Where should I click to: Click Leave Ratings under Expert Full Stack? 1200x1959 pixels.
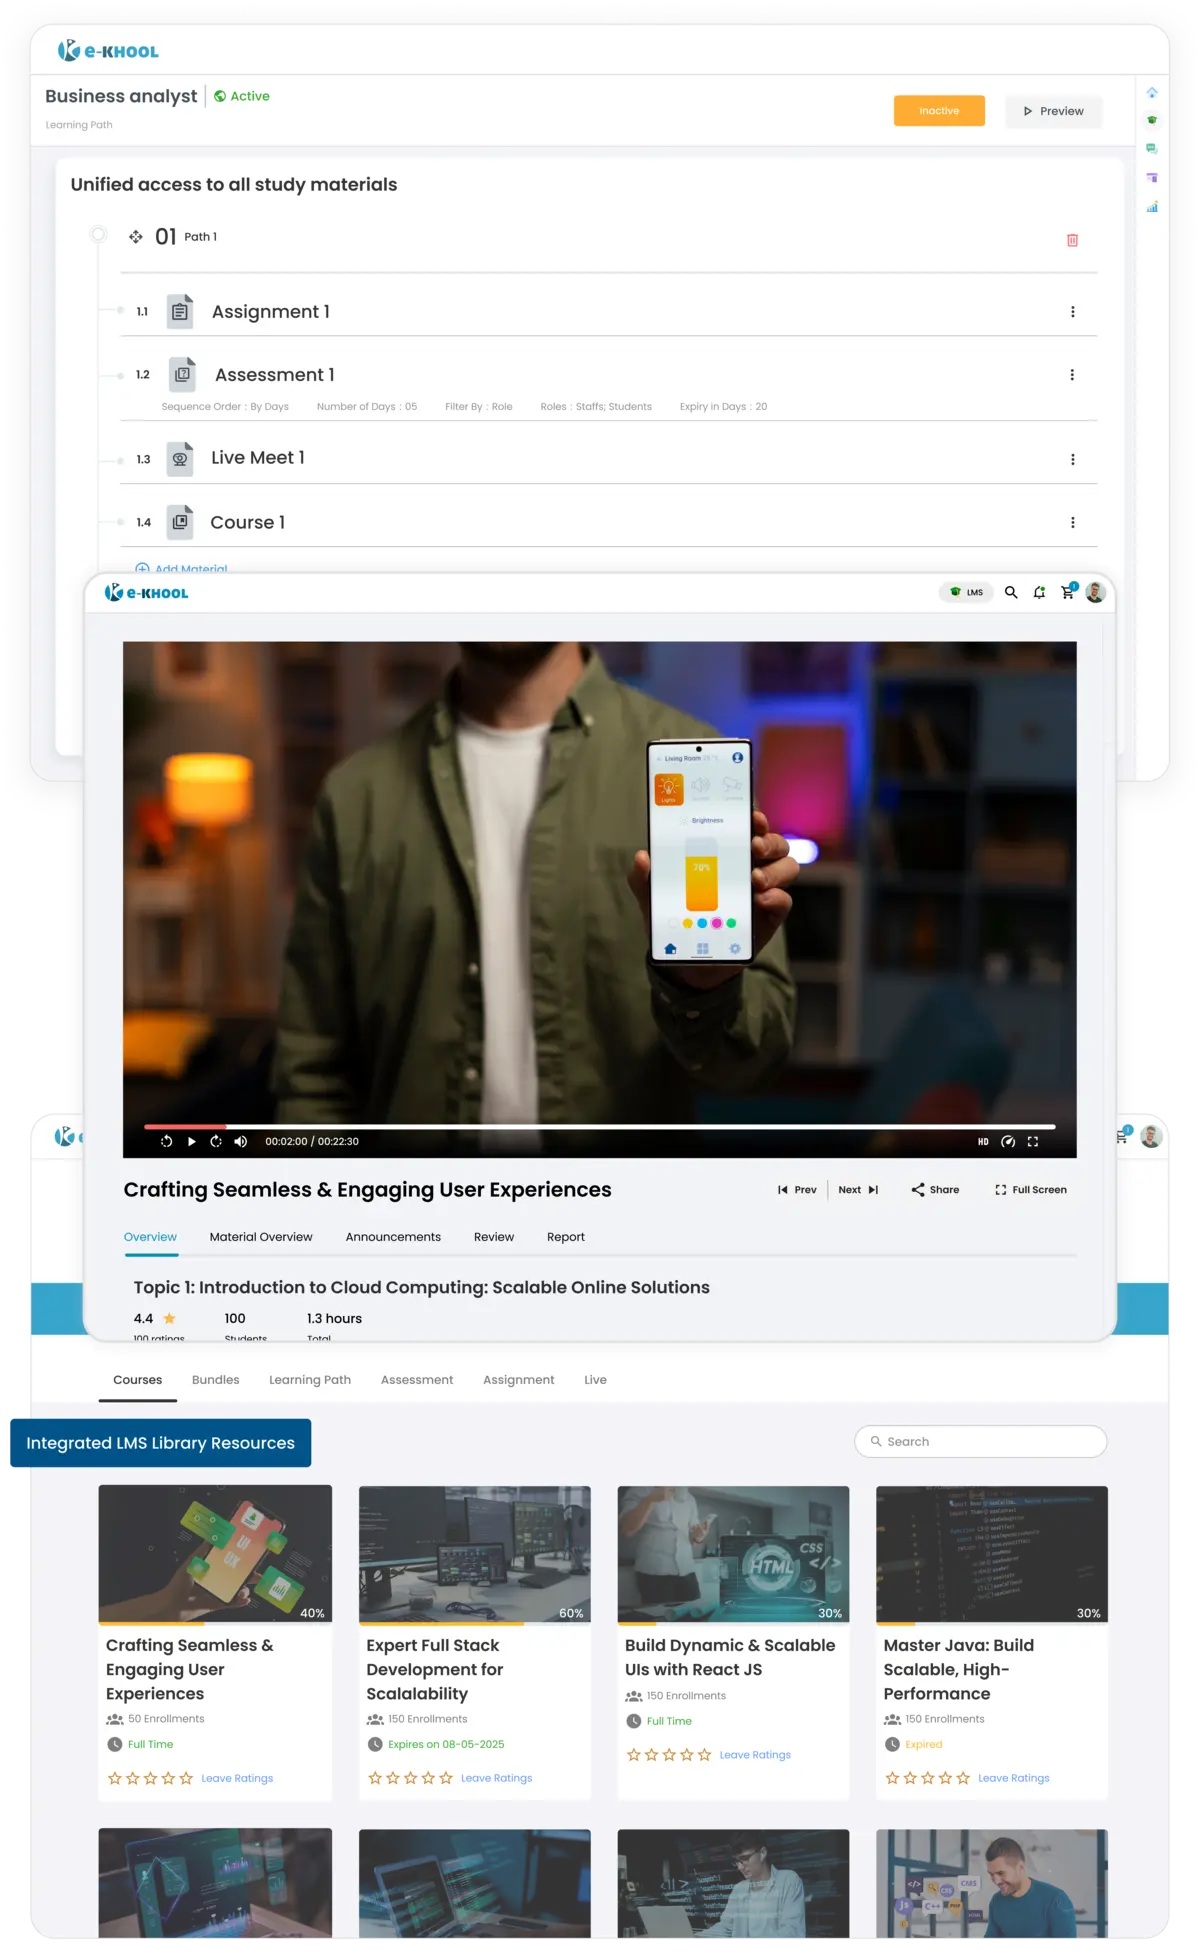click(497, 1778)
